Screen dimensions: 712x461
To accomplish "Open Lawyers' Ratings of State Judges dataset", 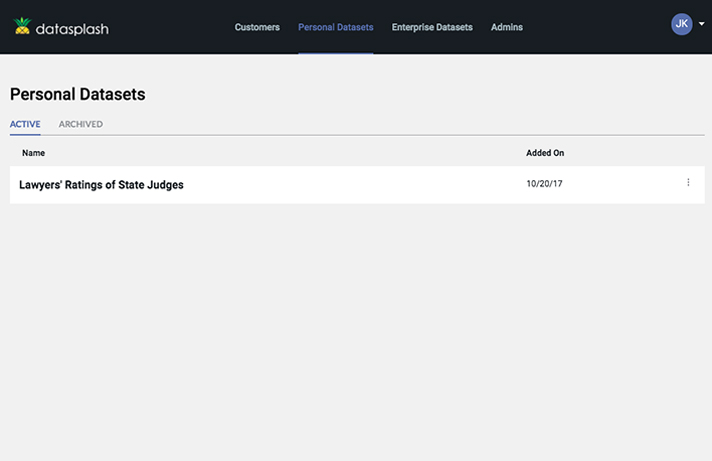I will pyautogui.click(x=101, y=184).
